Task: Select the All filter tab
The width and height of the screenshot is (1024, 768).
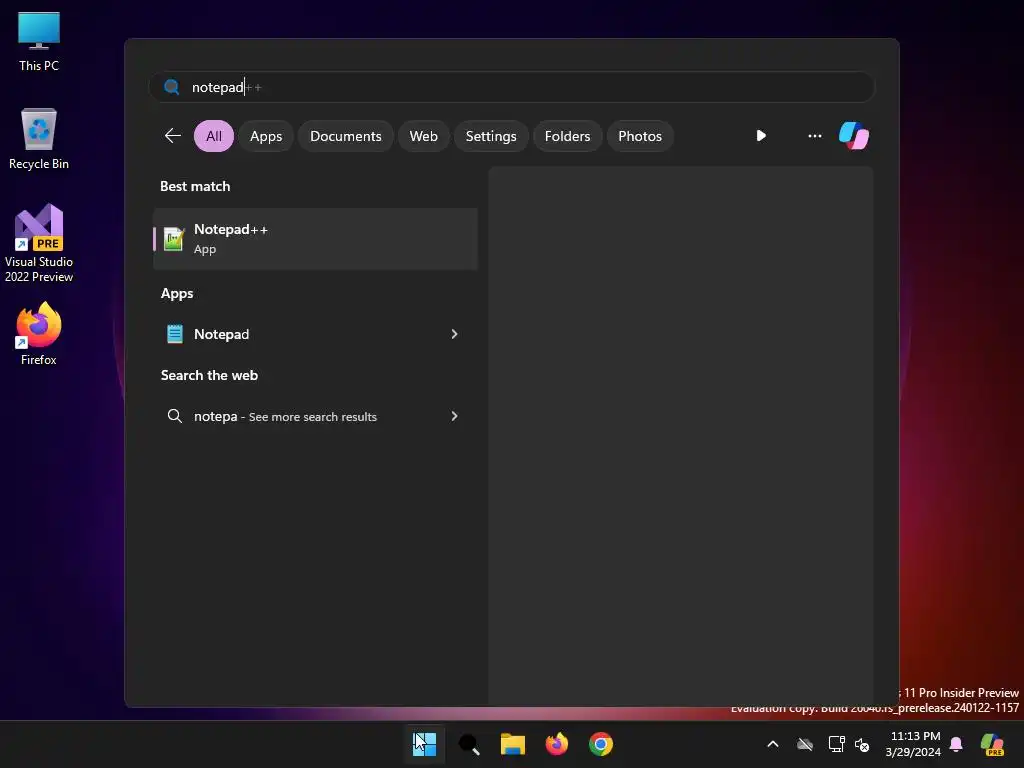Action: click(214, 136)
